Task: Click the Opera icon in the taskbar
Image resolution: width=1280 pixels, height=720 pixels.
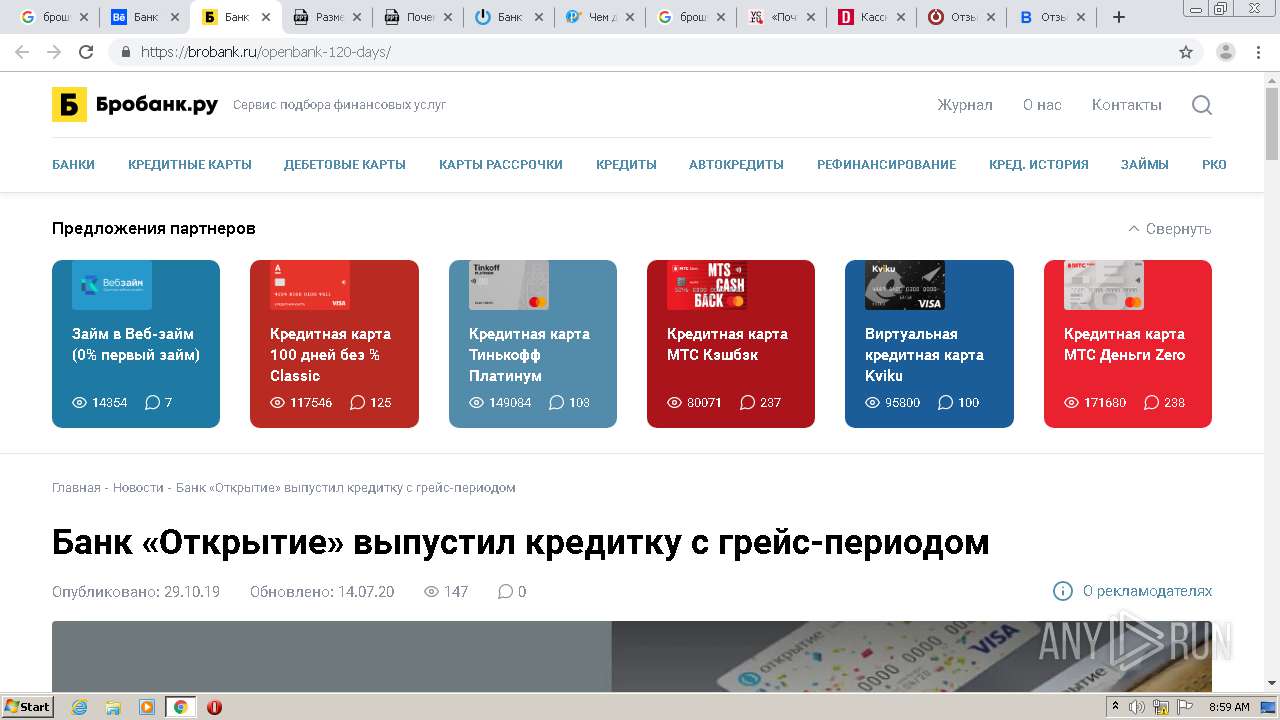Action: [x=214, y=707]
